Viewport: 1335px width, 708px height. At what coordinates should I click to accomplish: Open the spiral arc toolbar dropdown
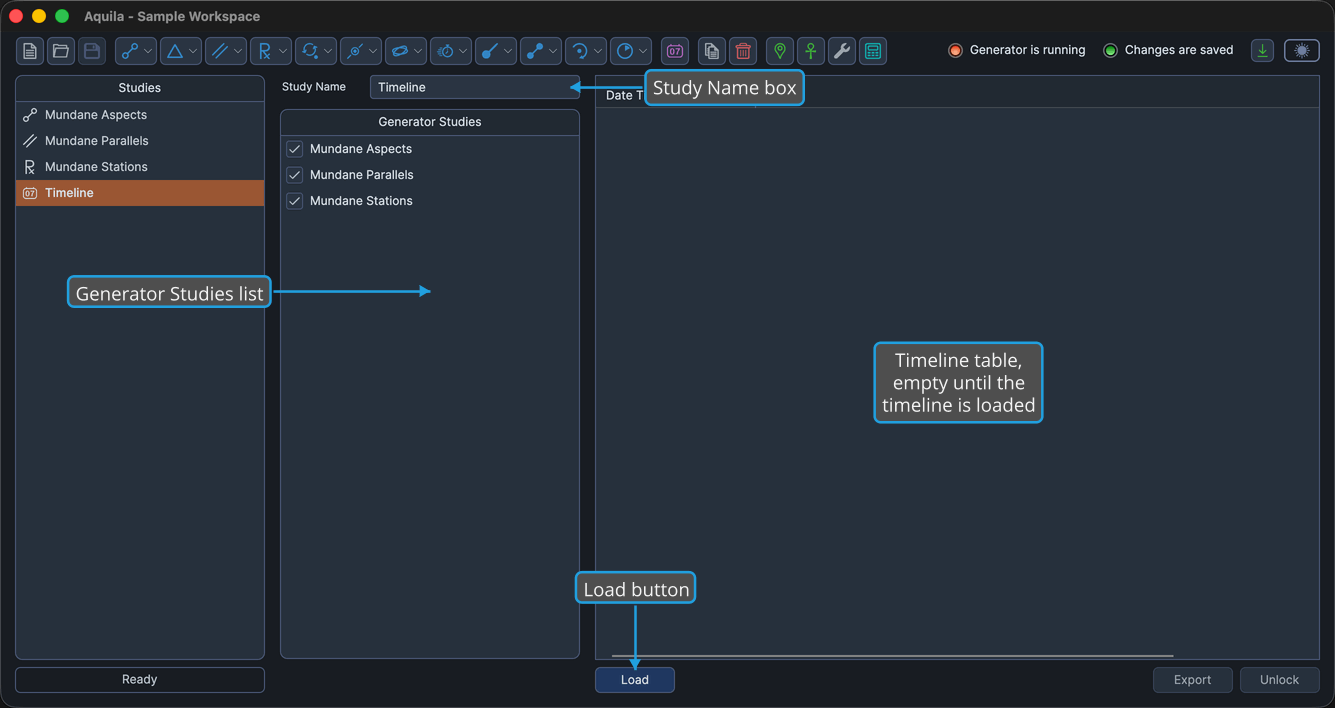586,51
